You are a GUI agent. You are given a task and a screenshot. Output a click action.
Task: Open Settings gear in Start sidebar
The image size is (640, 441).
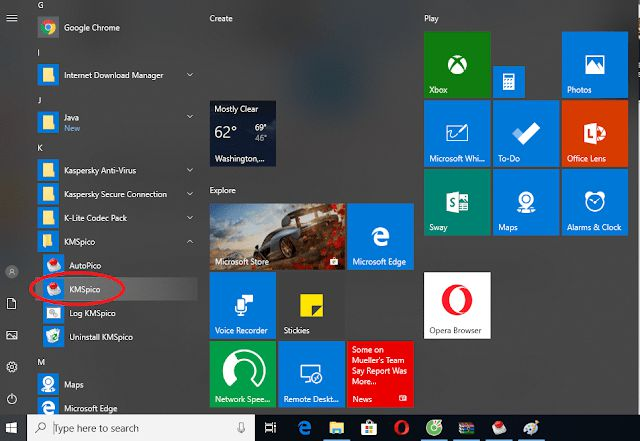click(12, 367)
